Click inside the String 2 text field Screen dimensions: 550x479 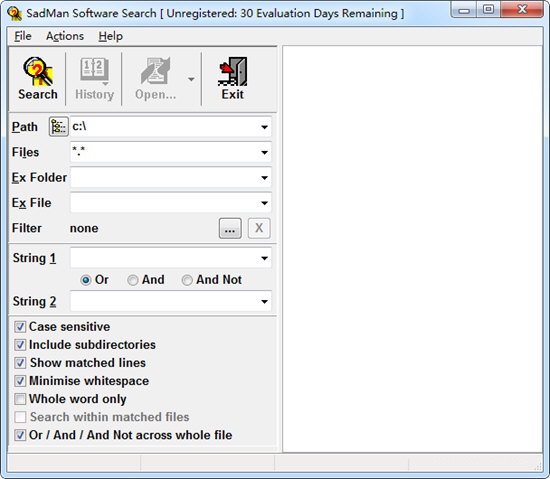click(x=165, y=302)
